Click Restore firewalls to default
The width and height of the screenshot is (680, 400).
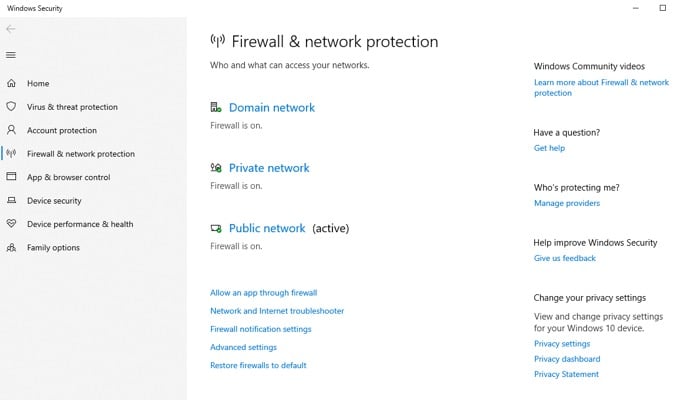pos(258,365)
